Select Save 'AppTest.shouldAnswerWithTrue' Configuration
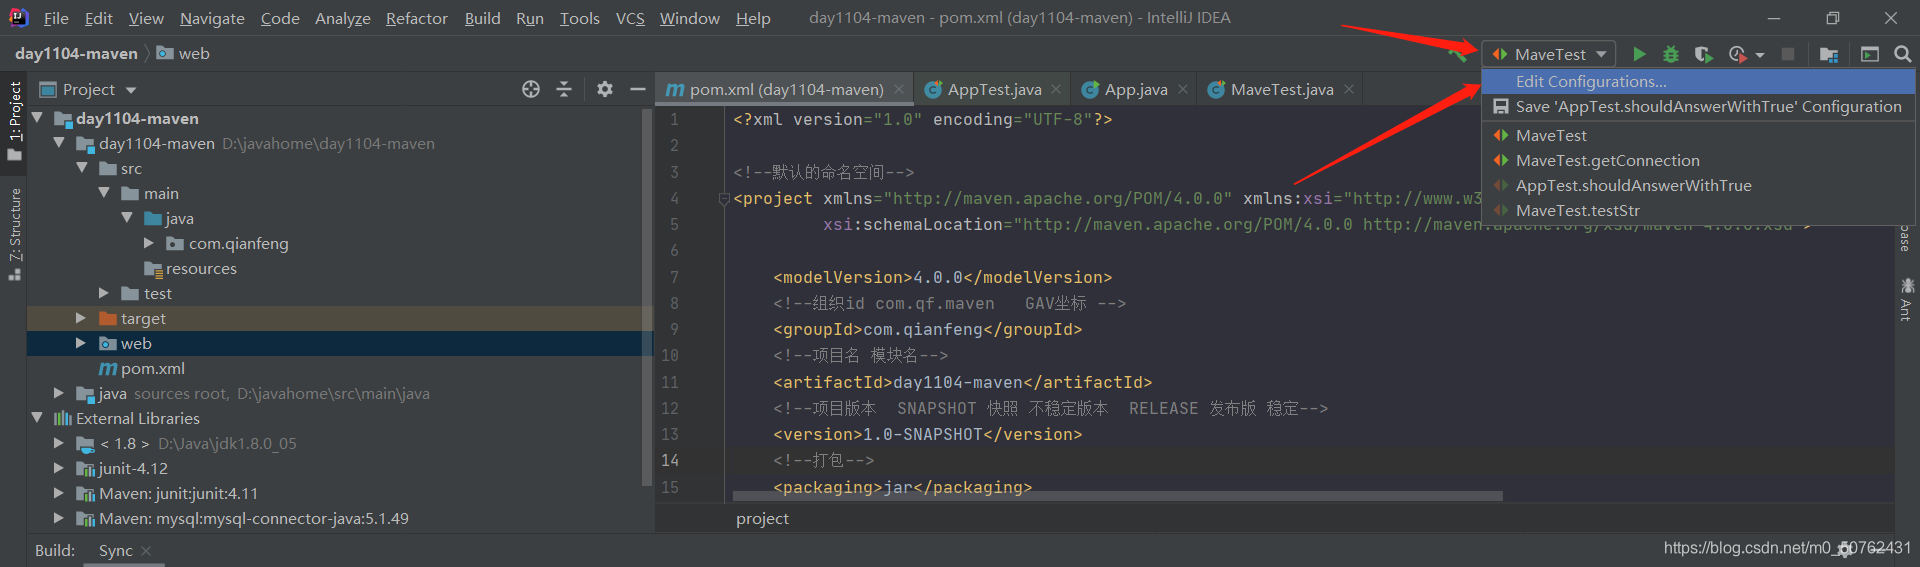 click(1698, 107)
